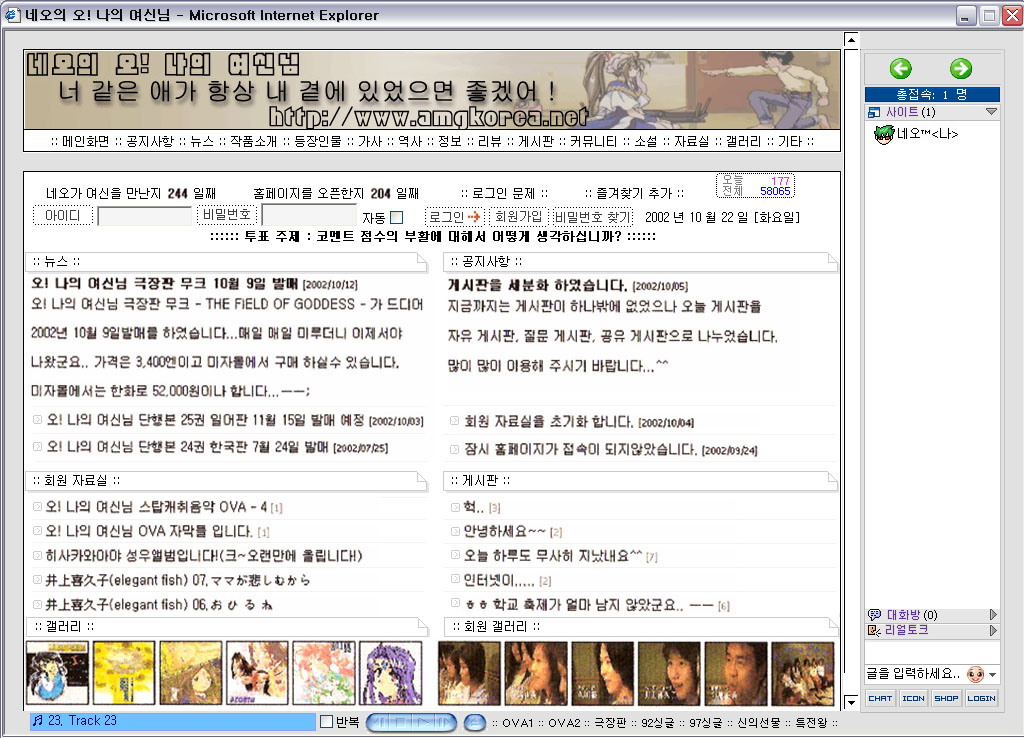
Task: Click the ICON button in sidebar
Action: pos(913,699)
